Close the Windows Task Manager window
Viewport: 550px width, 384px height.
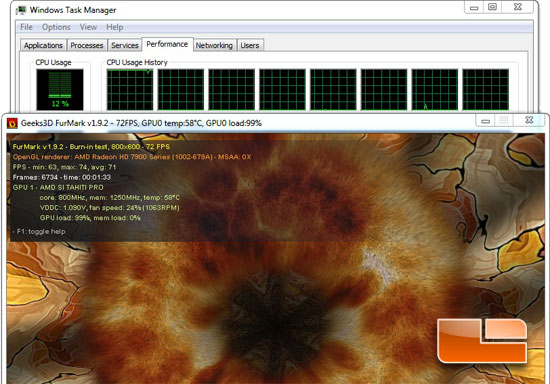(518, 7)
